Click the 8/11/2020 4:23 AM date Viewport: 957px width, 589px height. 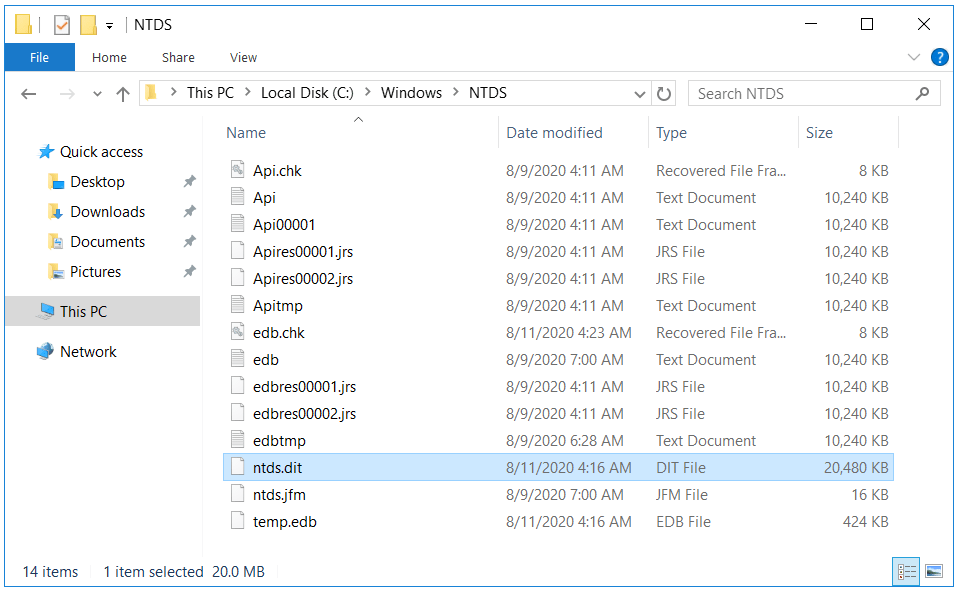tap(568, 333)
